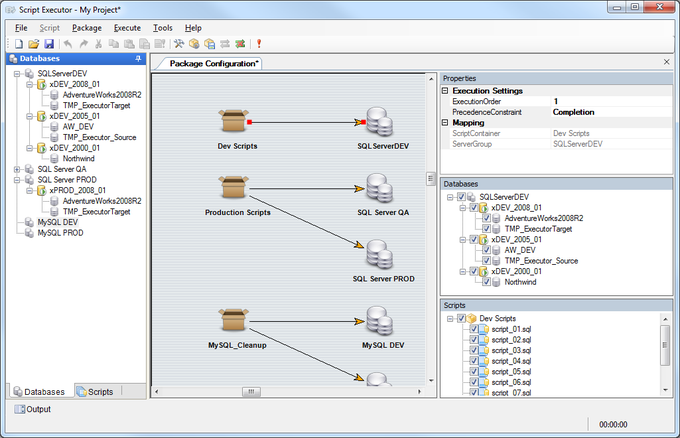Viewport: 680px width, 438px height.
Task: Open the Execute menu
Action: [127, 28]
